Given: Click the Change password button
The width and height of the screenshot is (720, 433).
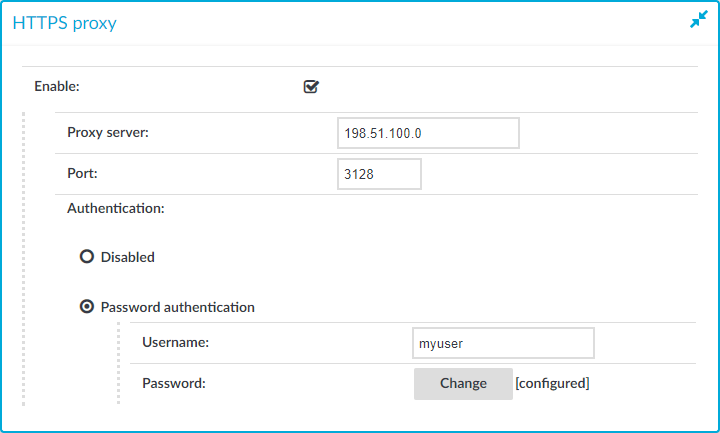Looking at the screenshot, I should 463,383.
